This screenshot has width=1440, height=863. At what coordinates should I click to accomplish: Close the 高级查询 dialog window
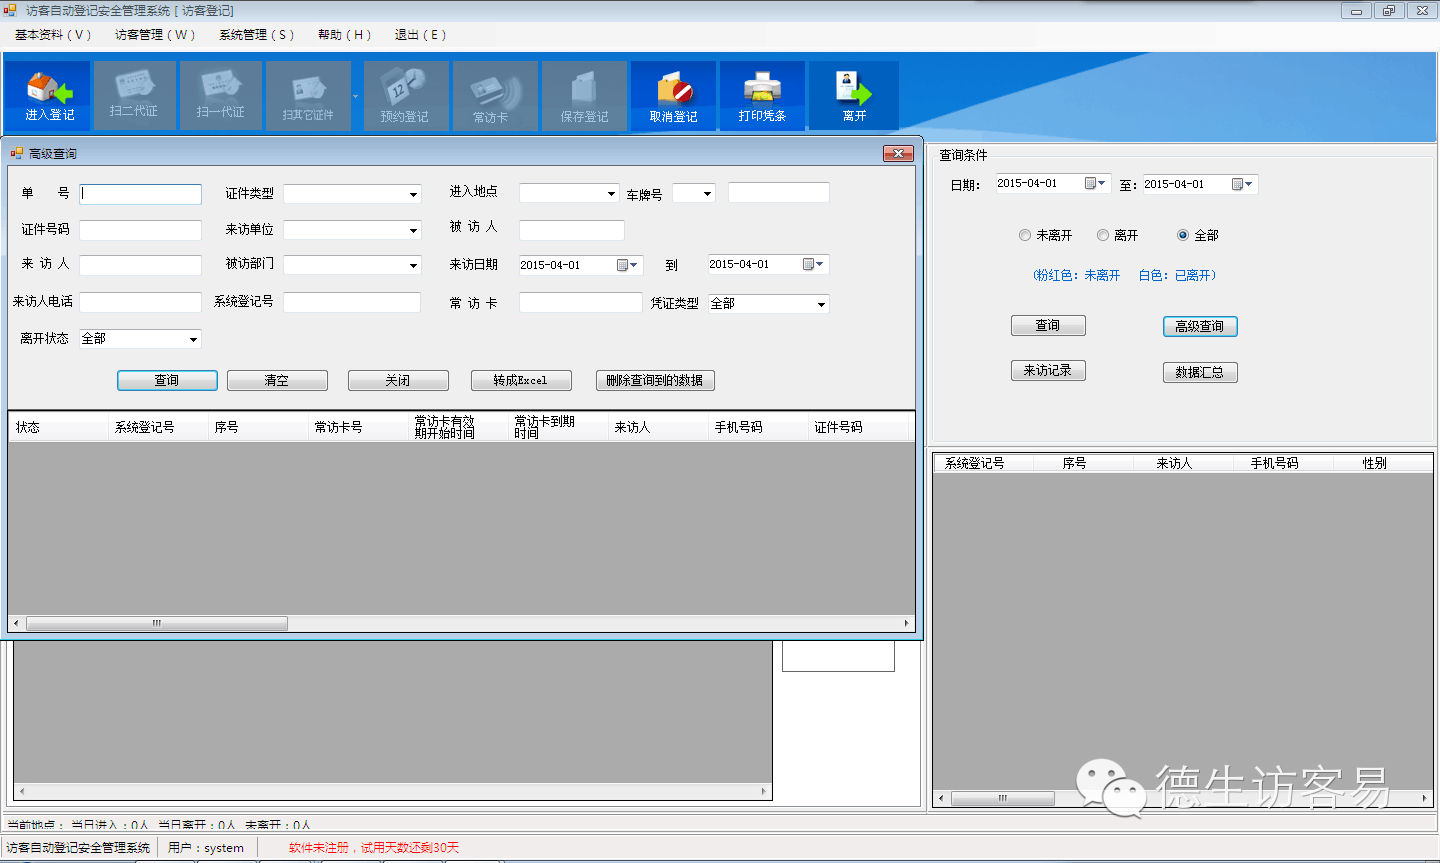coord(898,153)
